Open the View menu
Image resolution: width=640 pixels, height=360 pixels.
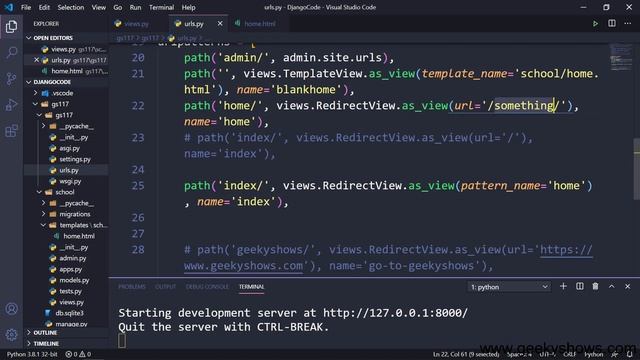click(98, 7)
